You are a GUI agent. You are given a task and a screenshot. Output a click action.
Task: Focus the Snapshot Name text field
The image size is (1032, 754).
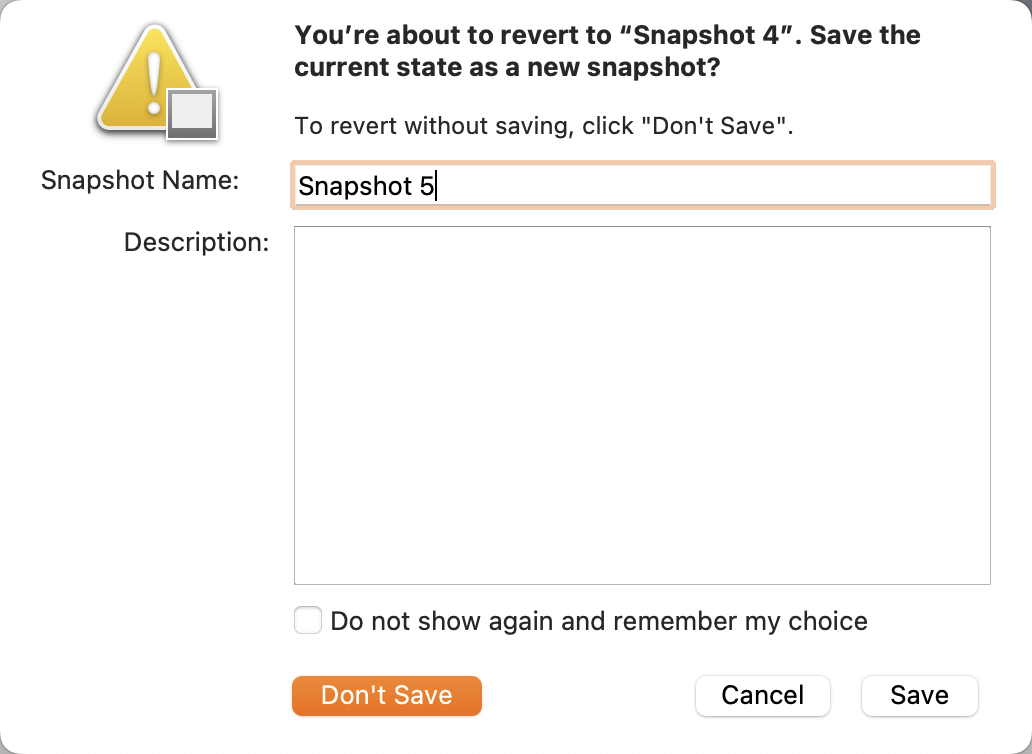point(641,186)
